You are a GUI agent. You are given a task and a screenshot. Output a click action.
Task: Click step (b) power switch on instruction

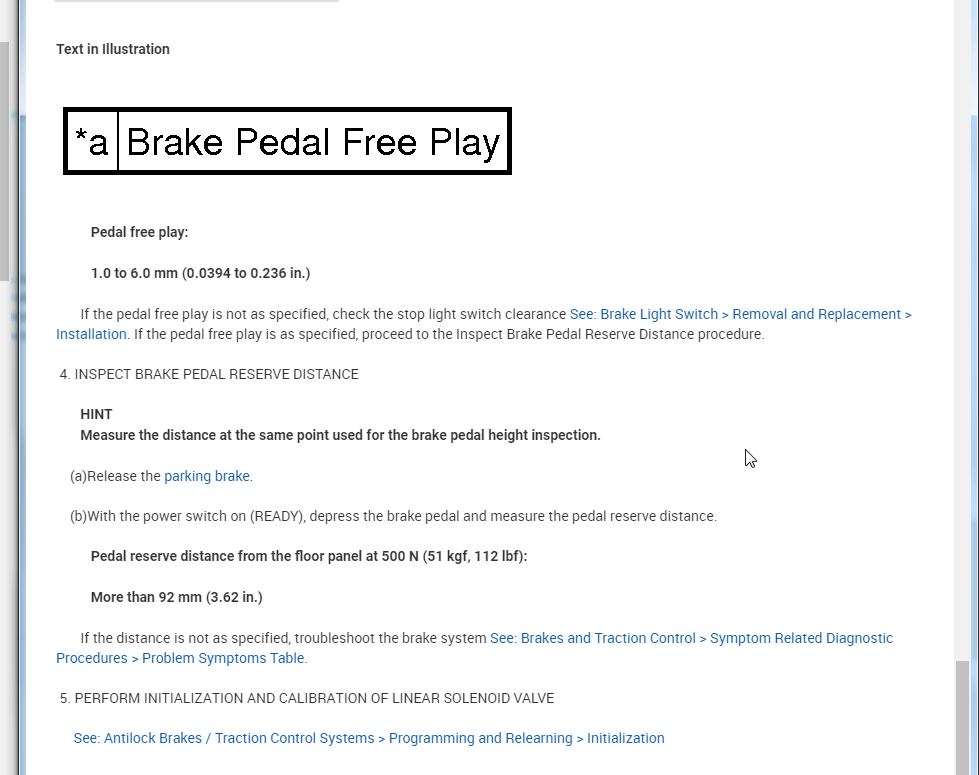pos(400,516)
